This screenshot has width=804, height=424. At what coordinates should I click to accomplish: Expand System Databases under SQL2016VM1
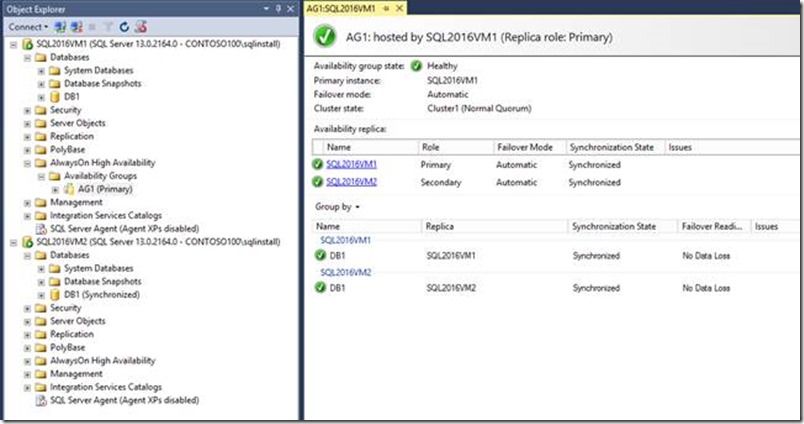[x=42, y=71]
